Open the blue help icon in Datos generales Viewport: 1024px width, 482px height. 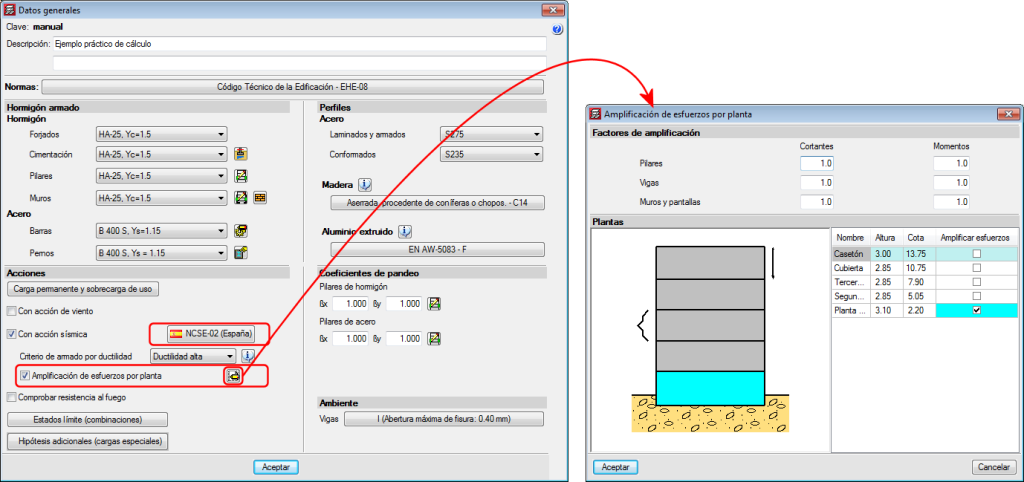[557, 29]
